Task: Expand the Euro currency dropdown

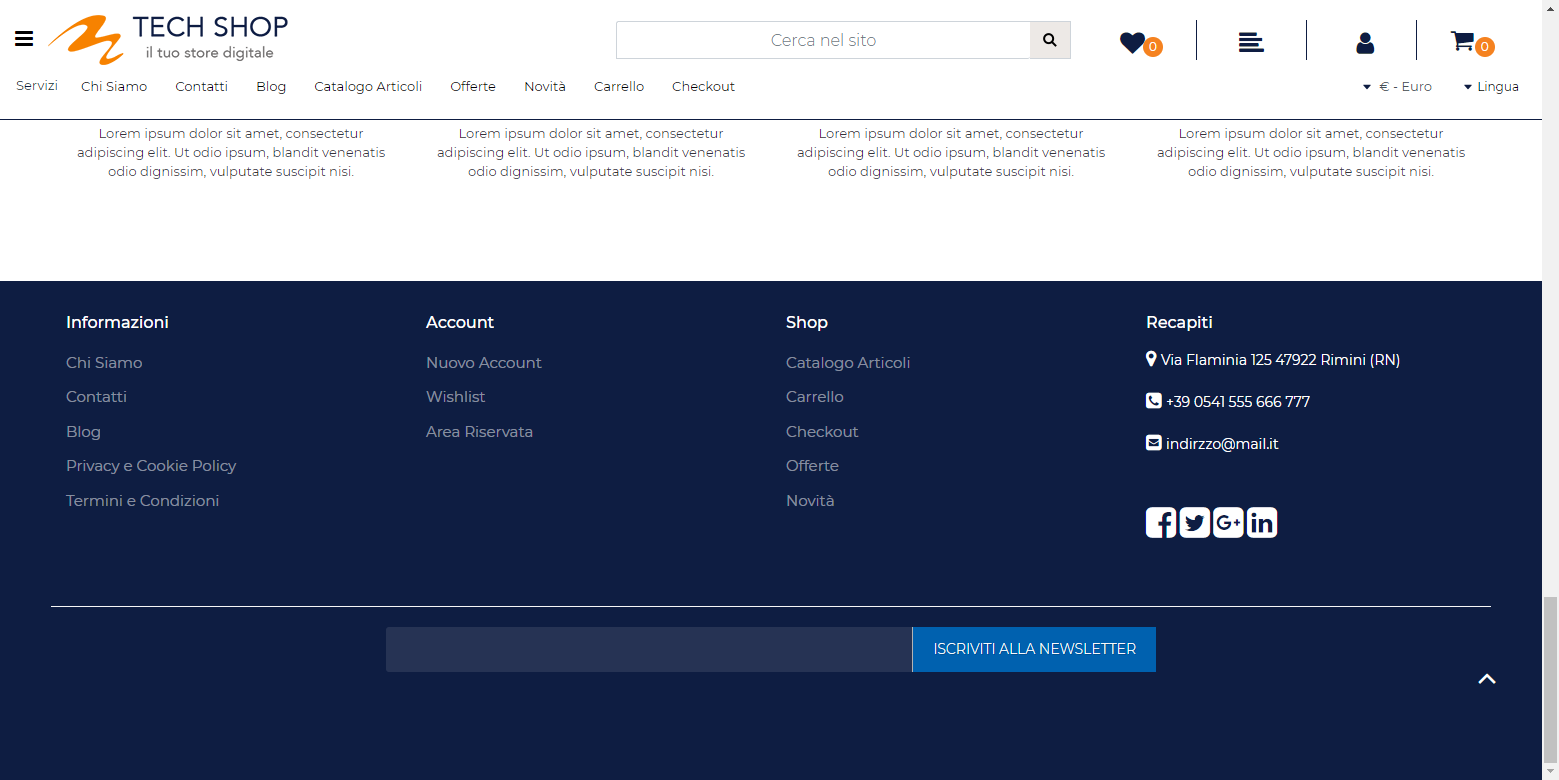Action: pos(1397,87)
